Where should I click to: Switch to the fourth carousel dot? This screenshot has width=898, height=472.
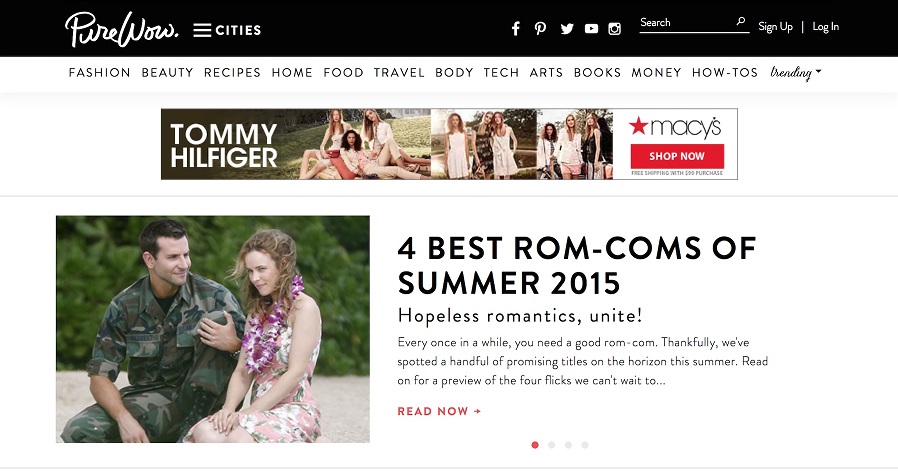point(585,445)
